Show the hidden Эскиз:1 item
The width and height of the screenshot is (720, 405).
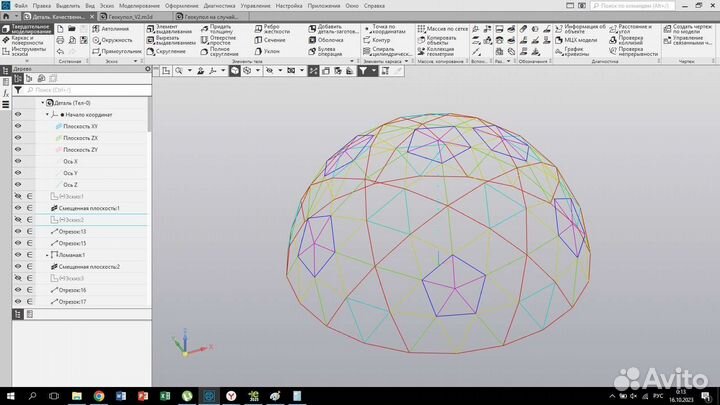pyautogui.click(x=18, y=196)
